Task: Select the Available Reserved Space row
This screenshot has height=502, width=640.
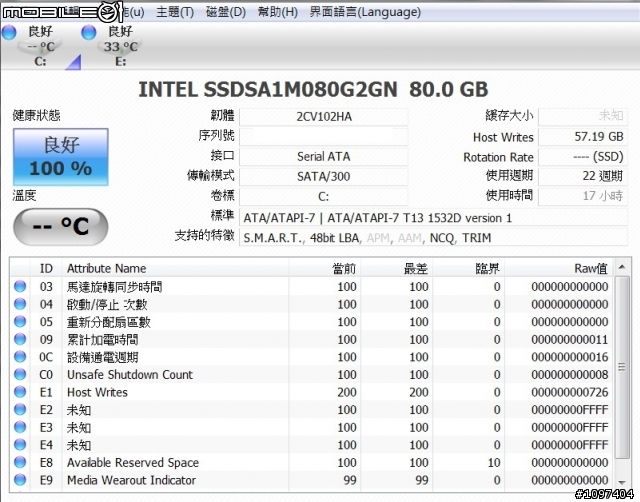Action: coord(311,462)
